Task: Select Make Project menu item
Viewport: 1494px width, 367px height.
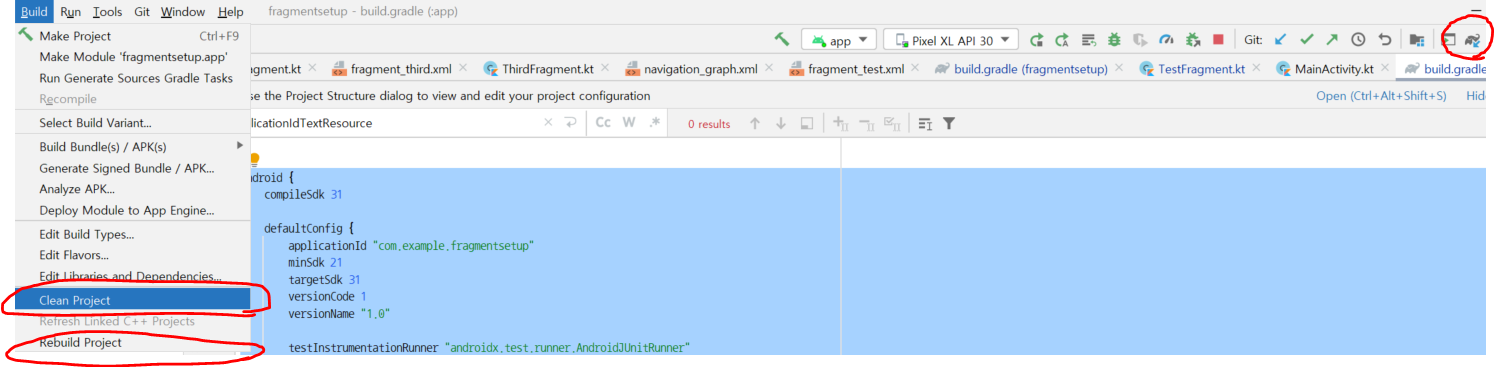Action: coord(133,36)
